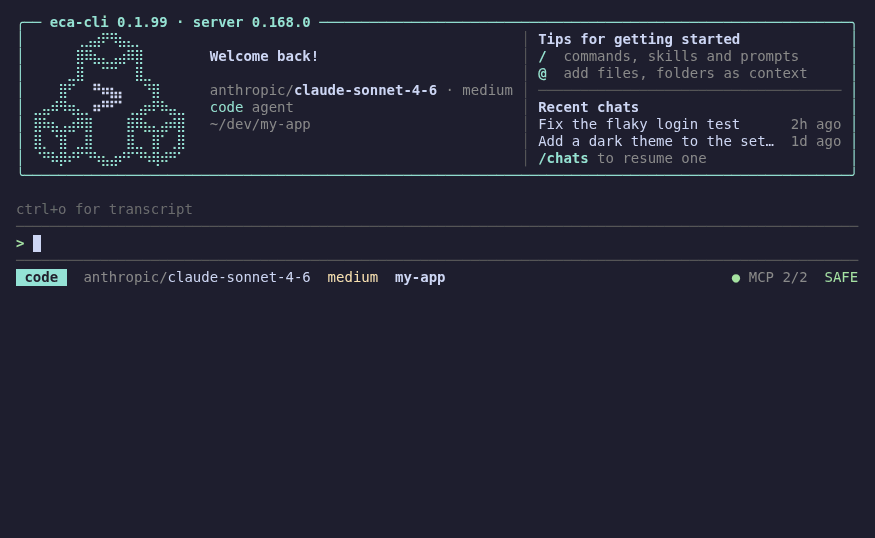Click the 'Recent chats' heading

click(x=588, y=107)
